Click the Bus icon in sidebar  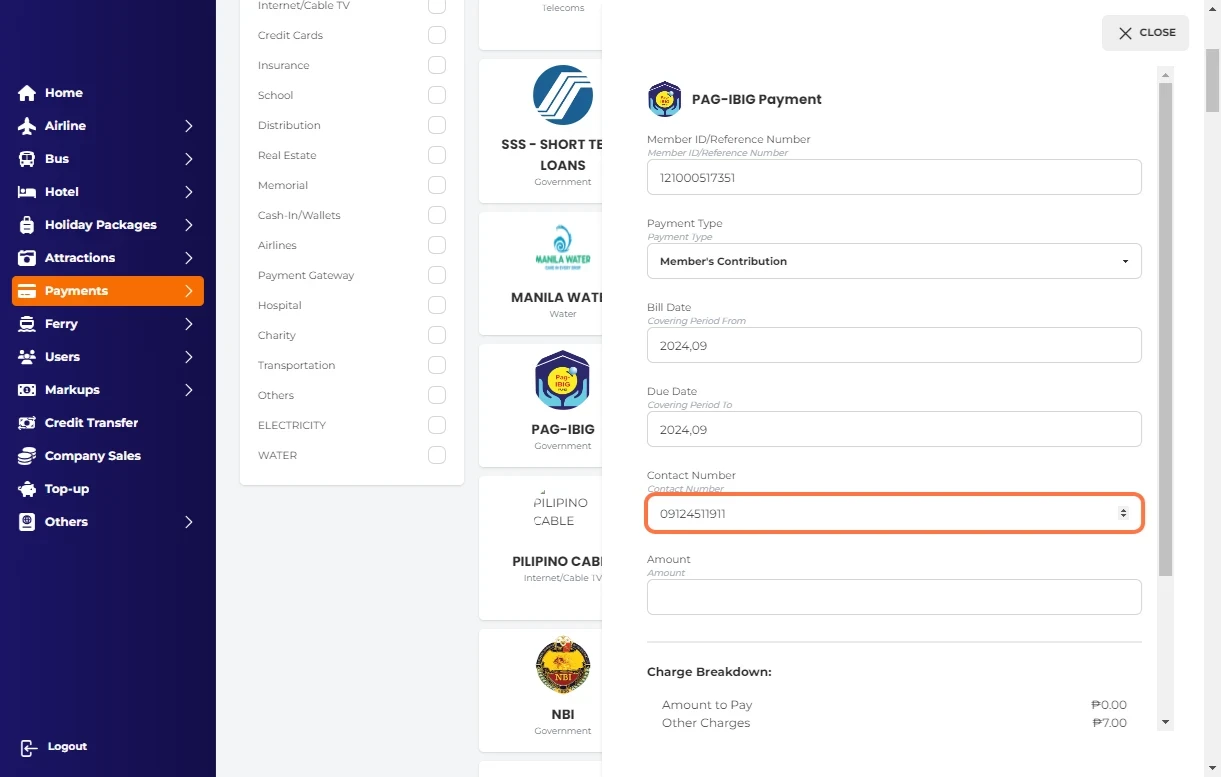click(27, 159)
